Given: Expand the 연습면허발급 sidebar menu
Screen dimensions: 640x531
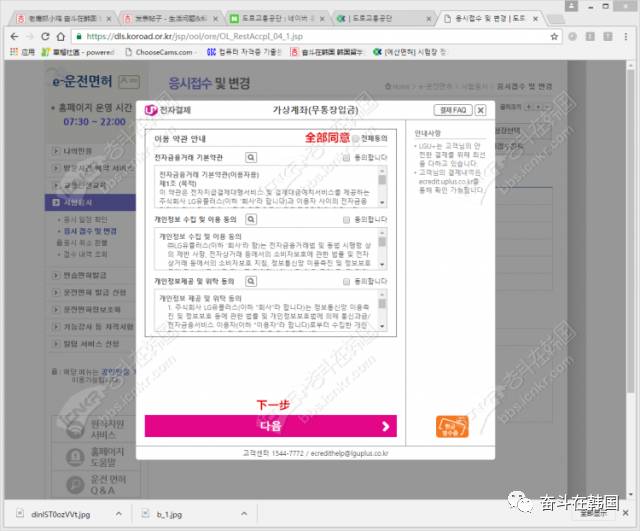Looking at the screenshot, I should (x=56, y=275).
